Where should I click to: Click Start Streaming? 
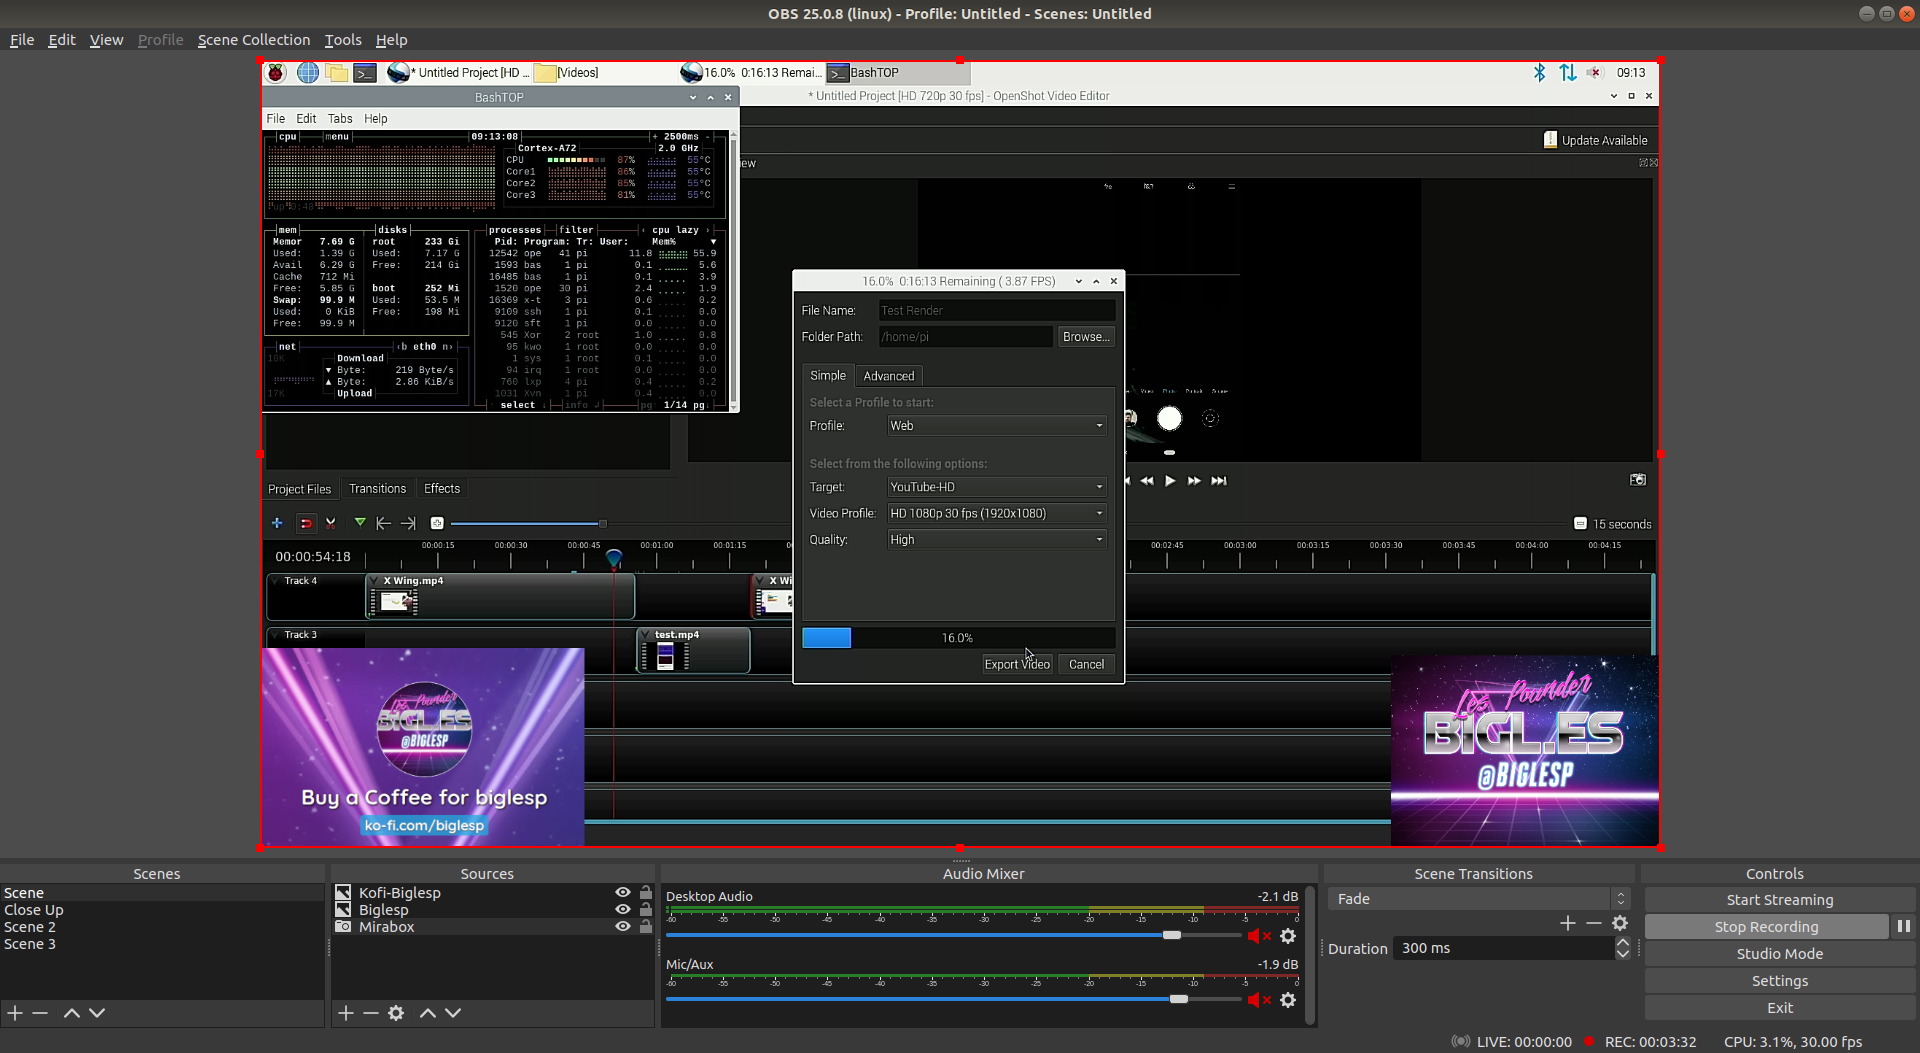coord(1780,900)
